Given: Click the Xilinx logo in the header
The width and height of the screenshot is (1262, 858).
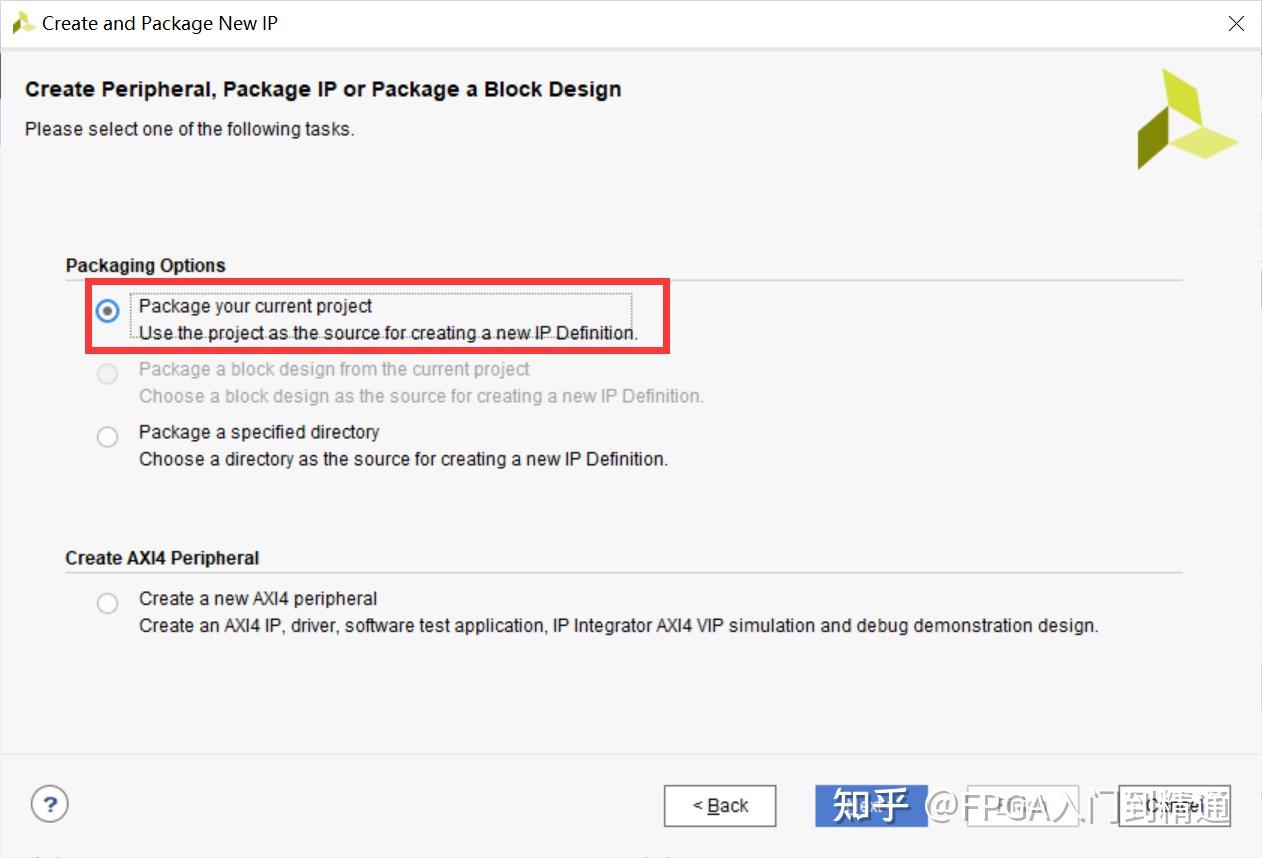Looking at the screenshot, I should coord(1186,119).
